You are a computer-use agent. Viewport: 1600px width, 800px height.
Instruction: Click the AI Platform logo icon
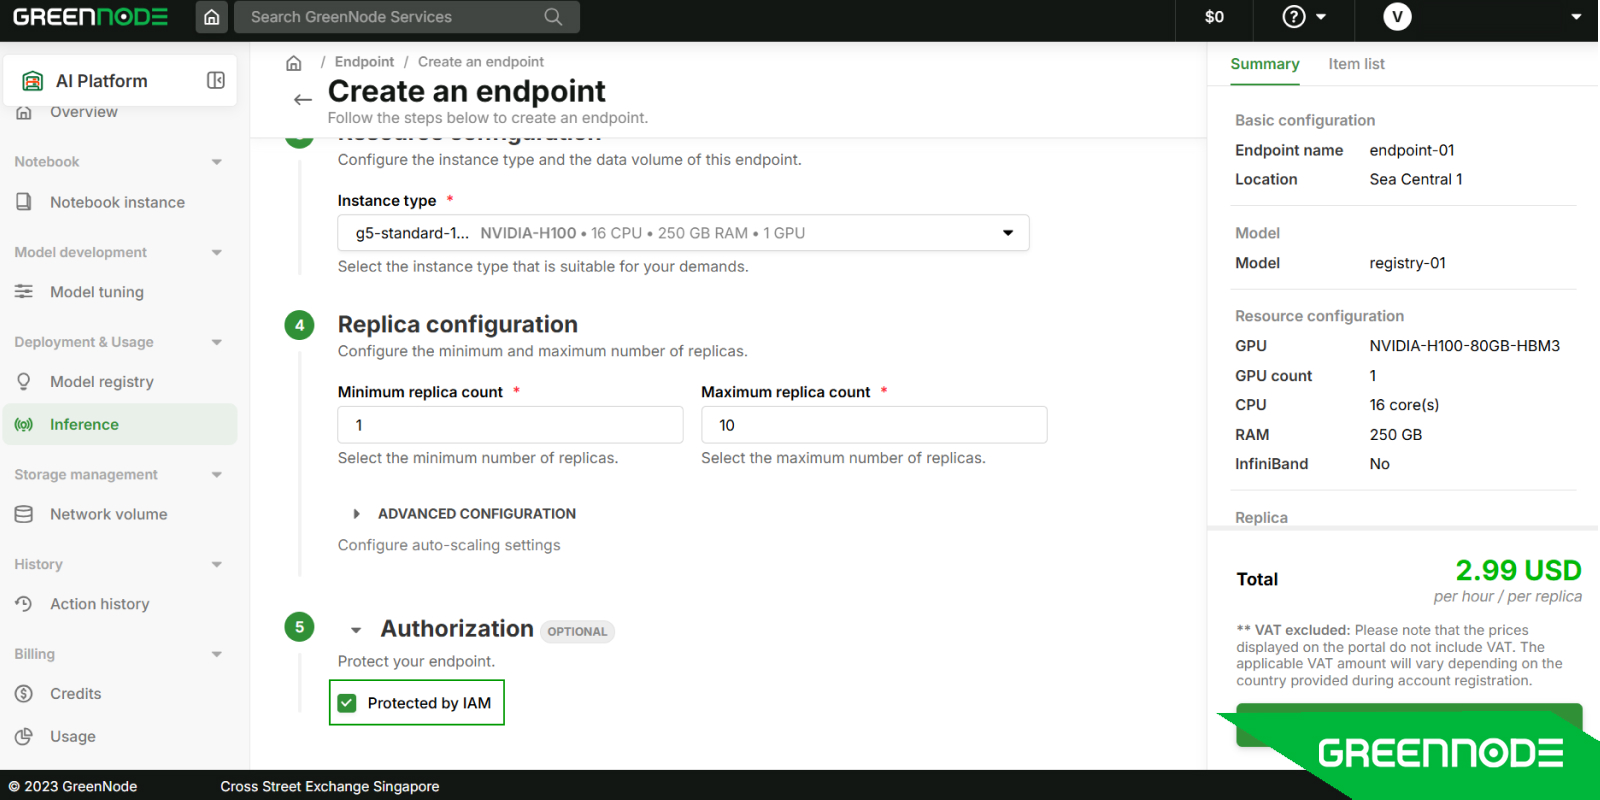click(x=33, y=81)
